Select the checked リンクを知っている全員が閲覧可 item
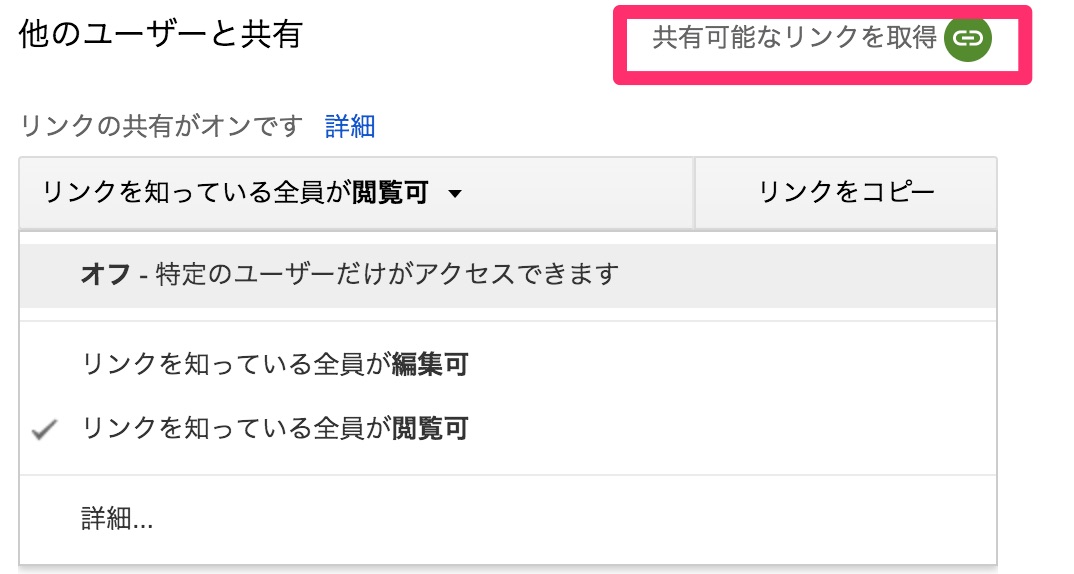This screenshot has width=1074, height=574. (x=275, y=430)
